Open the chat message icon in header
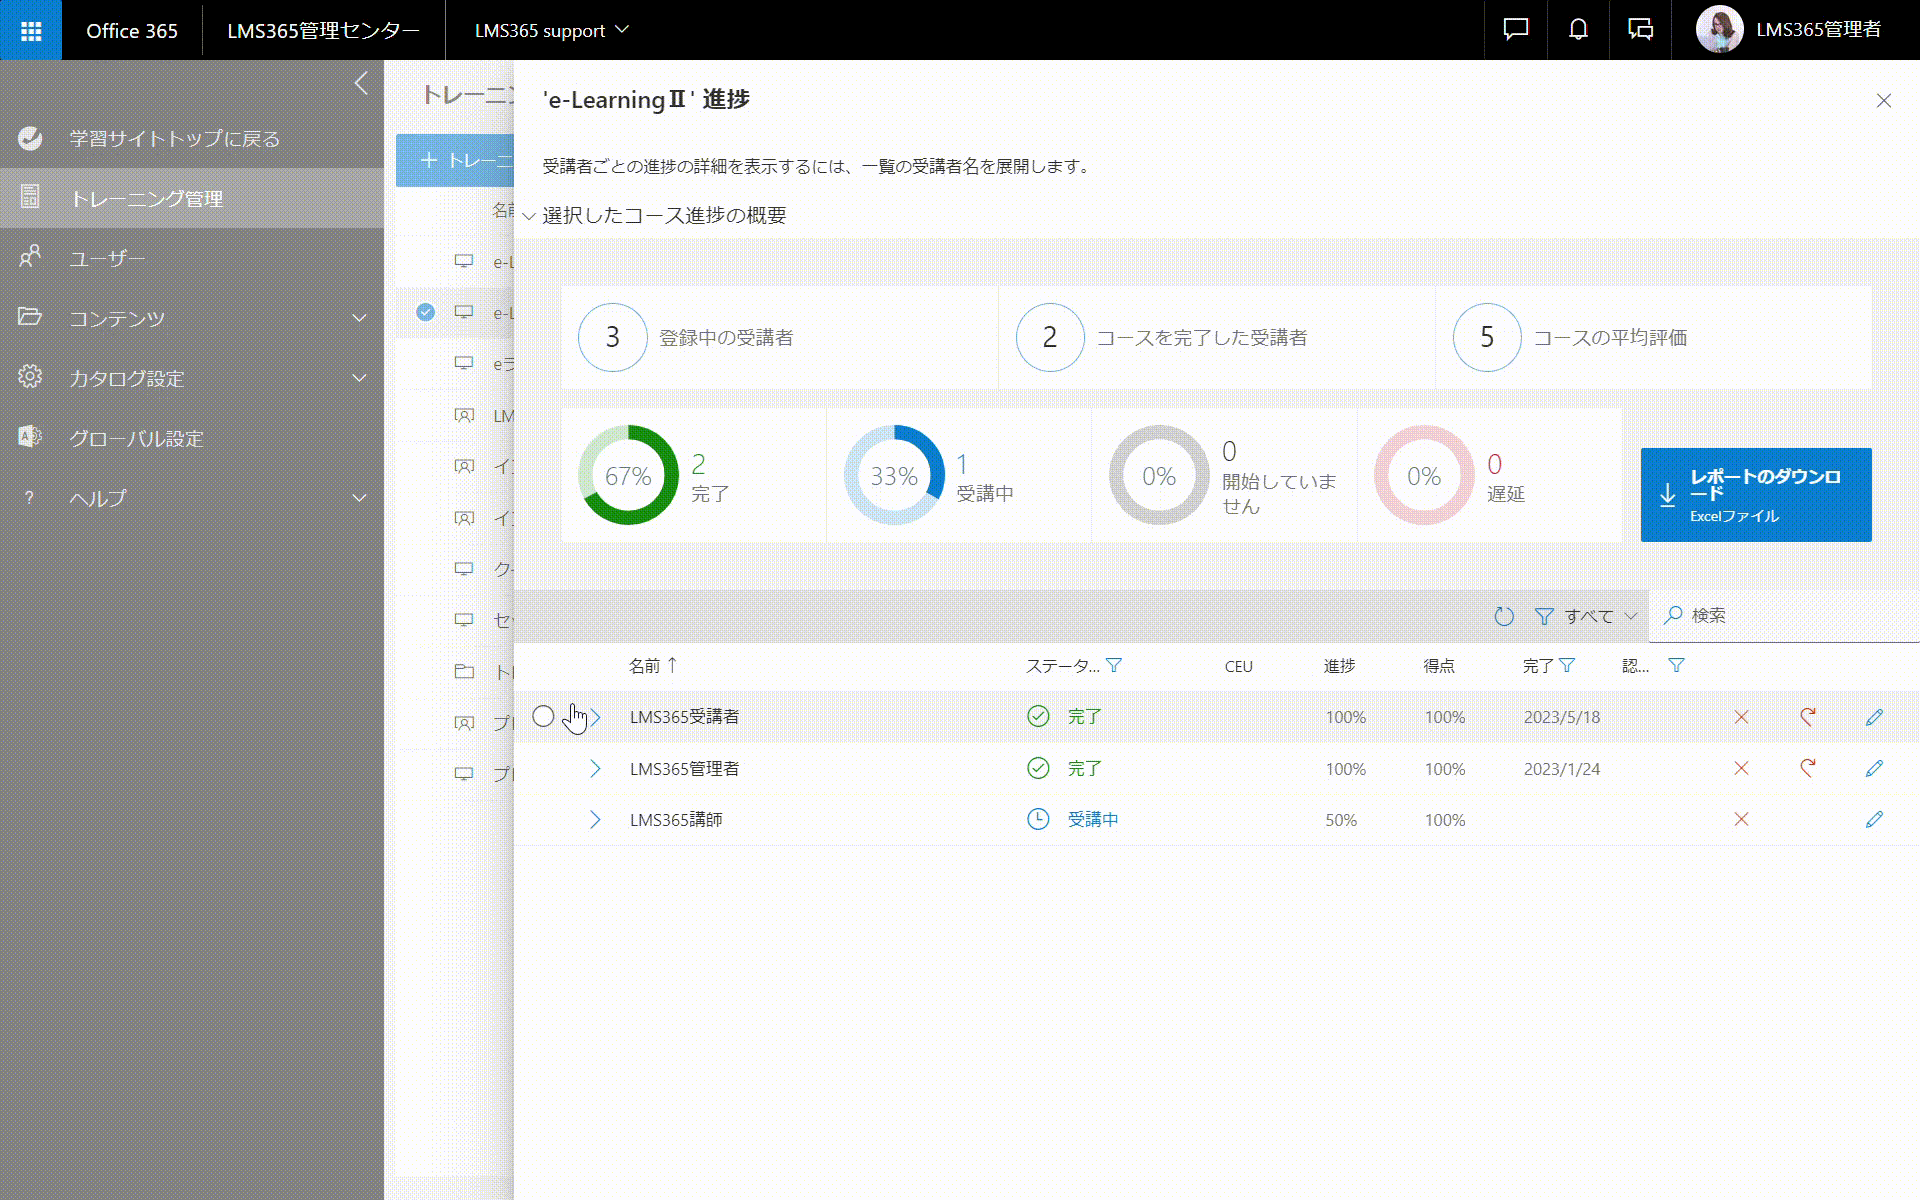The width and height of the screenshot is (1920, 1200). coord(1516,30)
